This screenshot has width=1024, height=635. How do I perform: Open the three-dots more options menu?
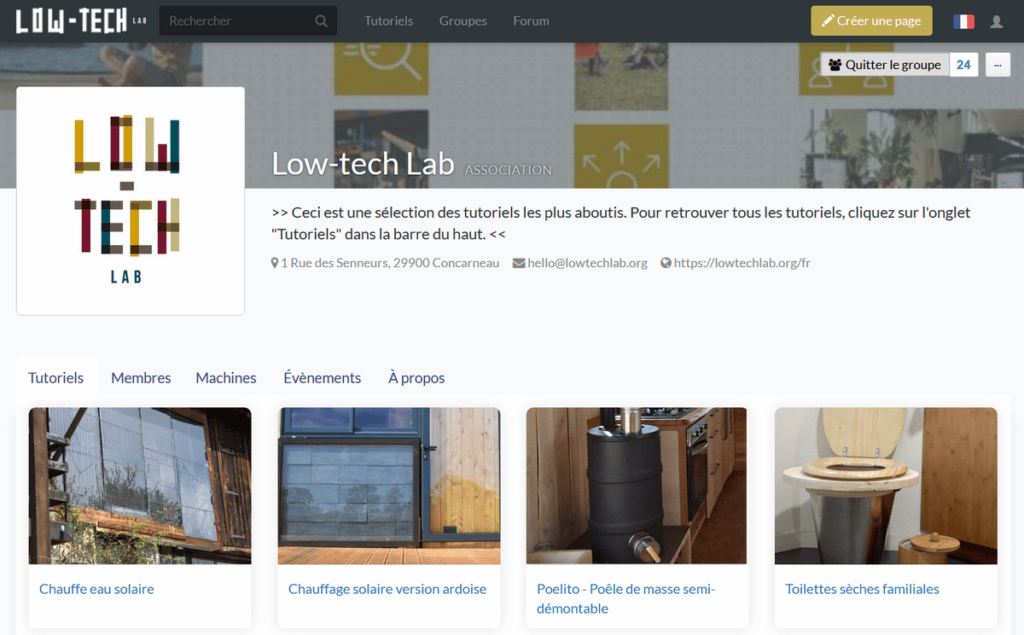(997, 65)
